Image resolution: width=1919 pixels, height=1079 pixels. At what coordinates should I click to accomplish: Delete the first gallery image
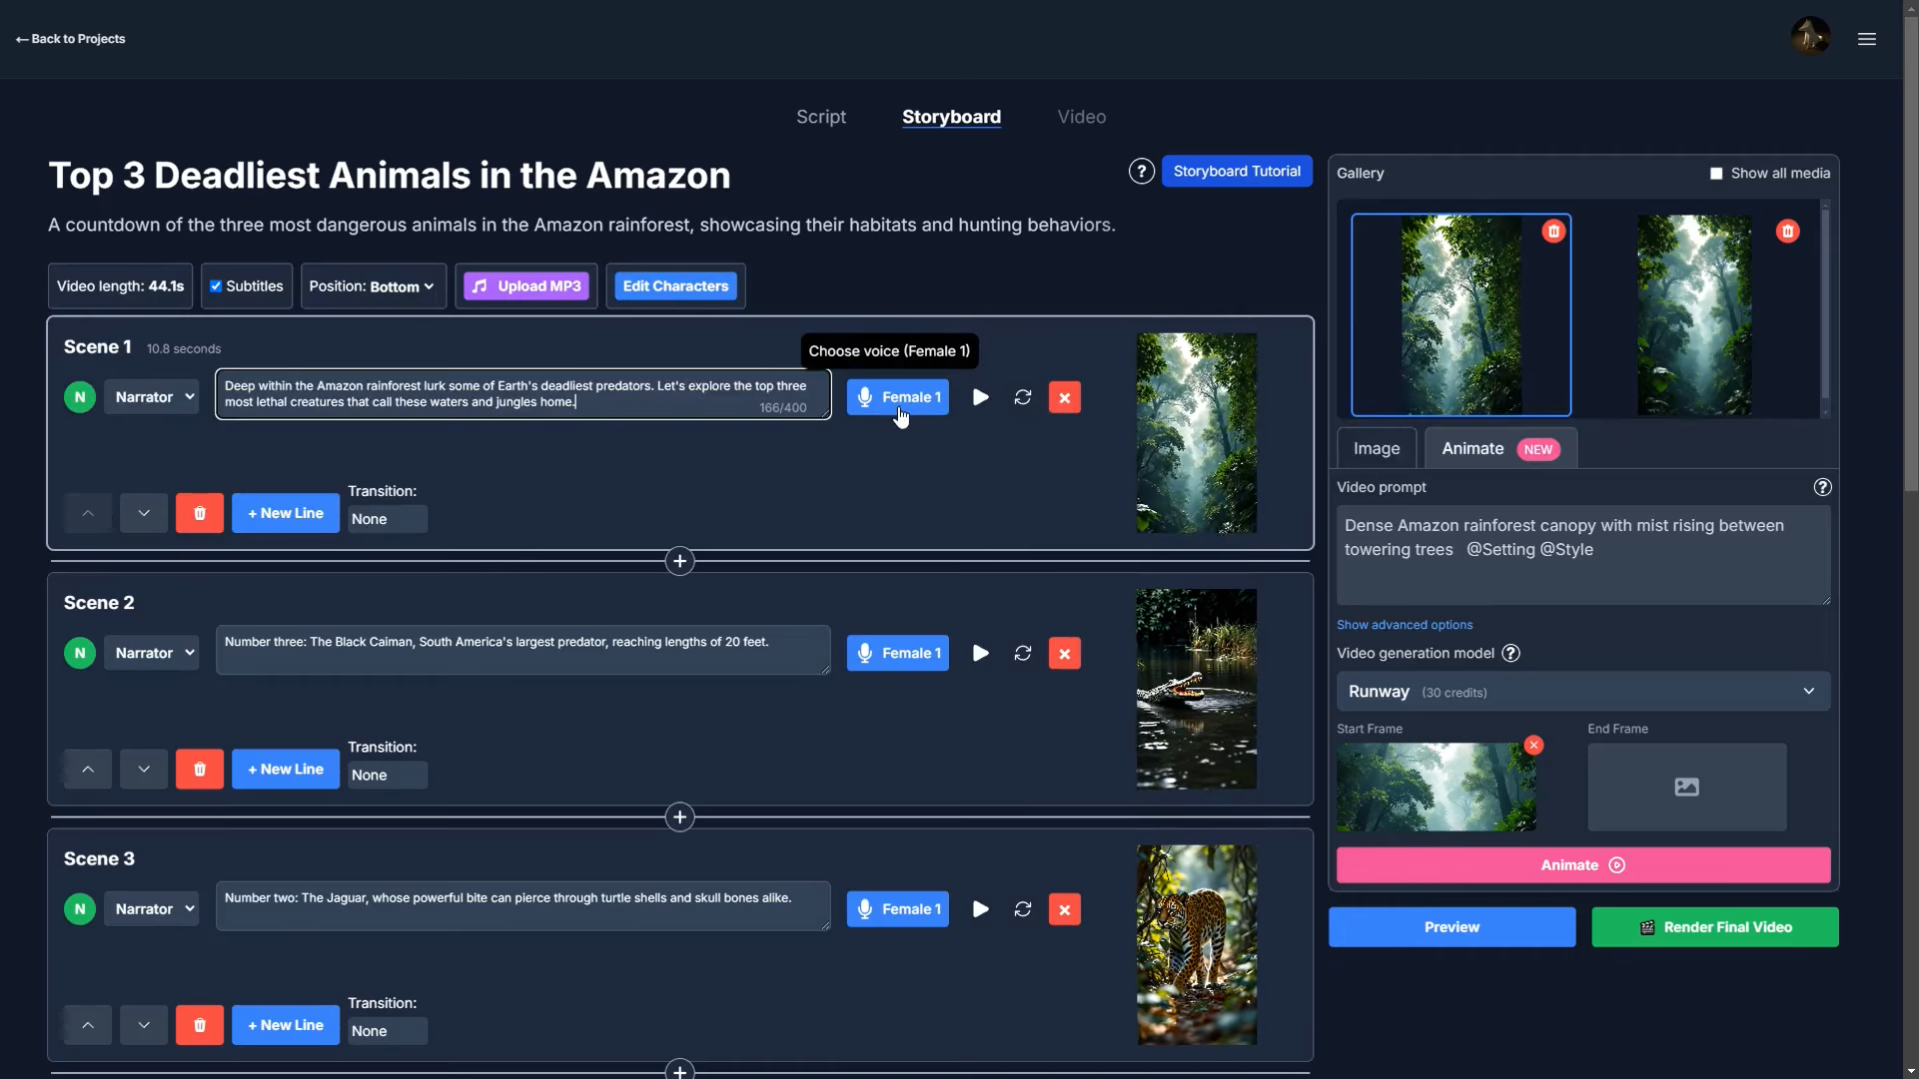coord(1553,231)
